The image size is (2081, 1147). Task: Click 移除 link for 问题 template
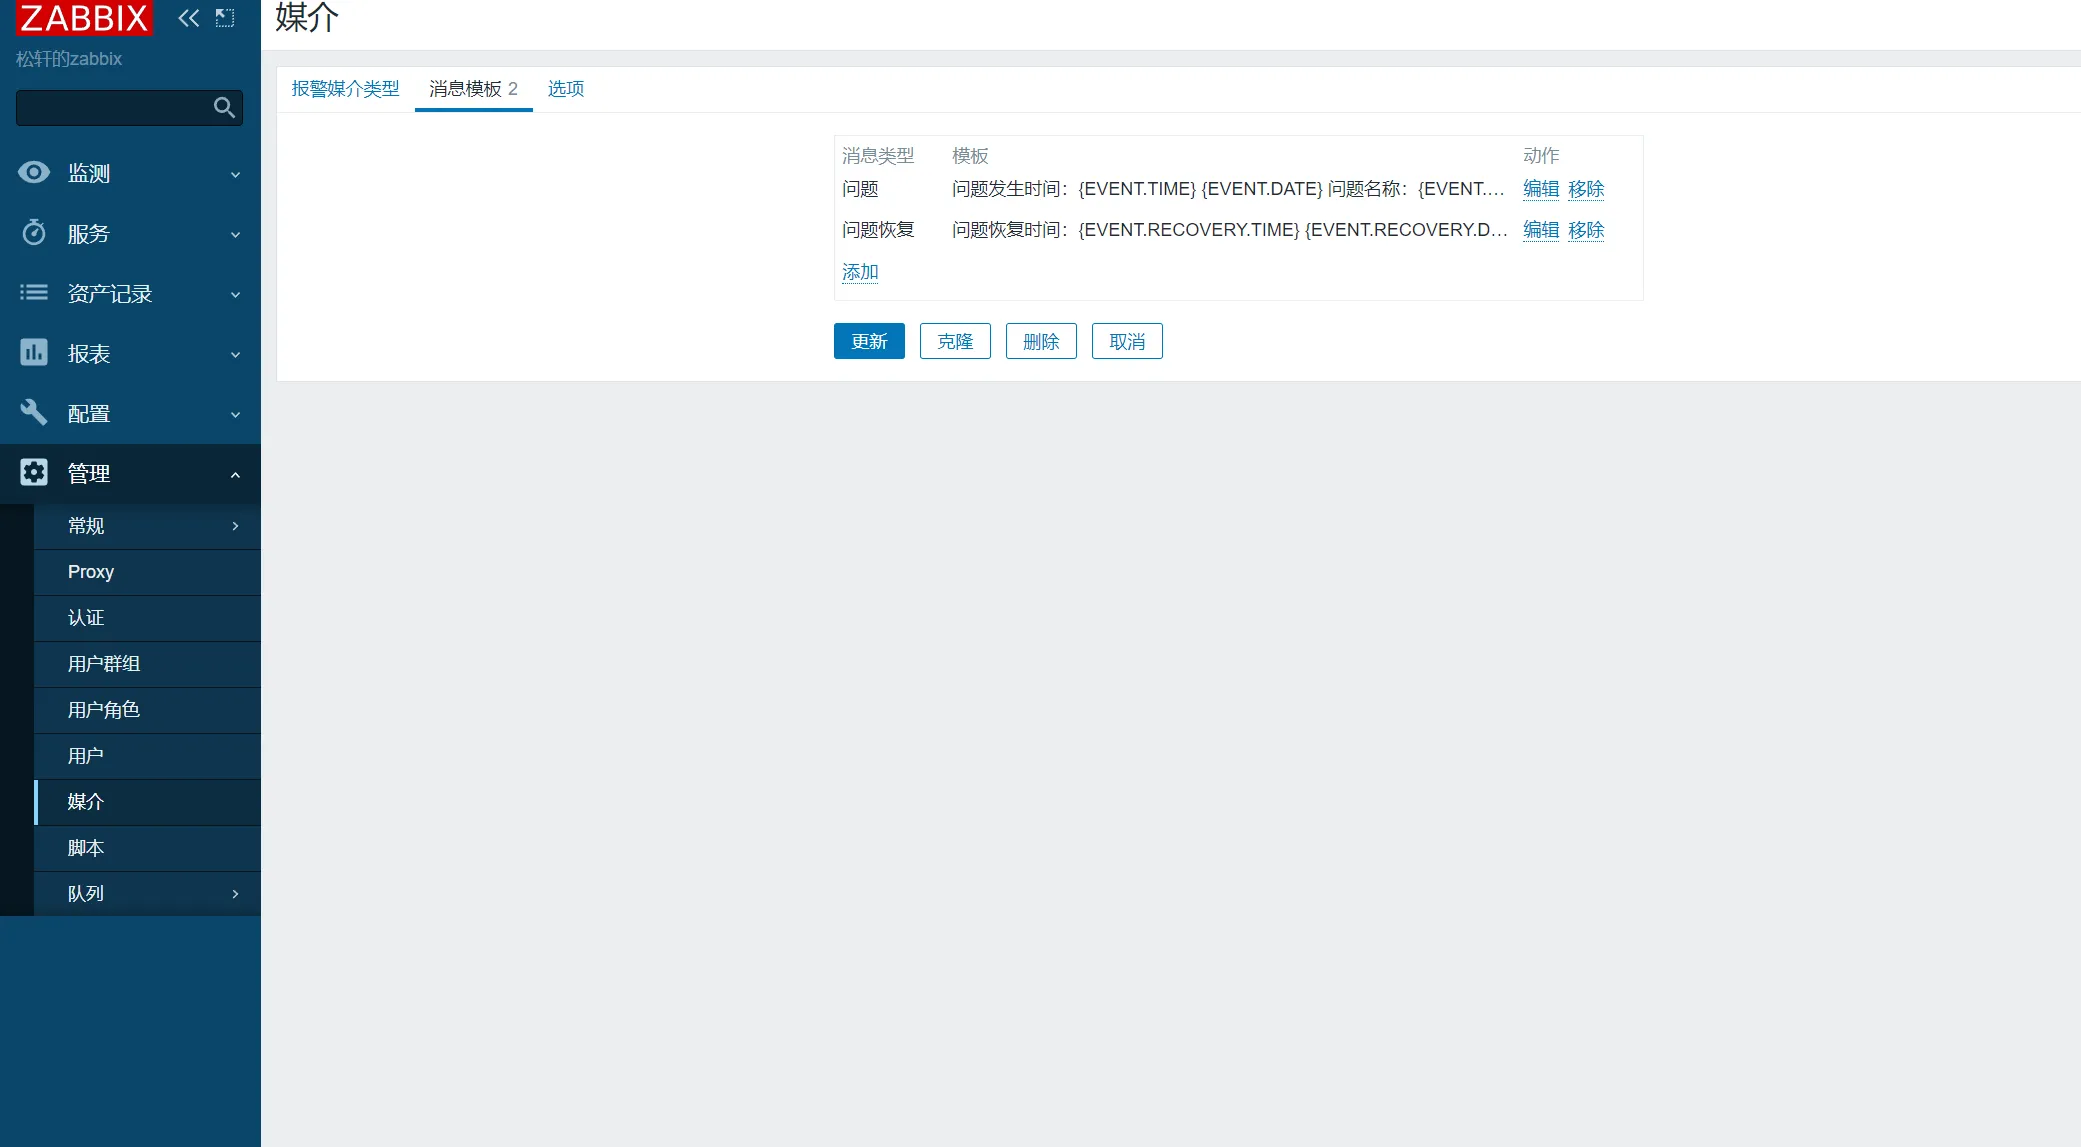point(1585,189)
